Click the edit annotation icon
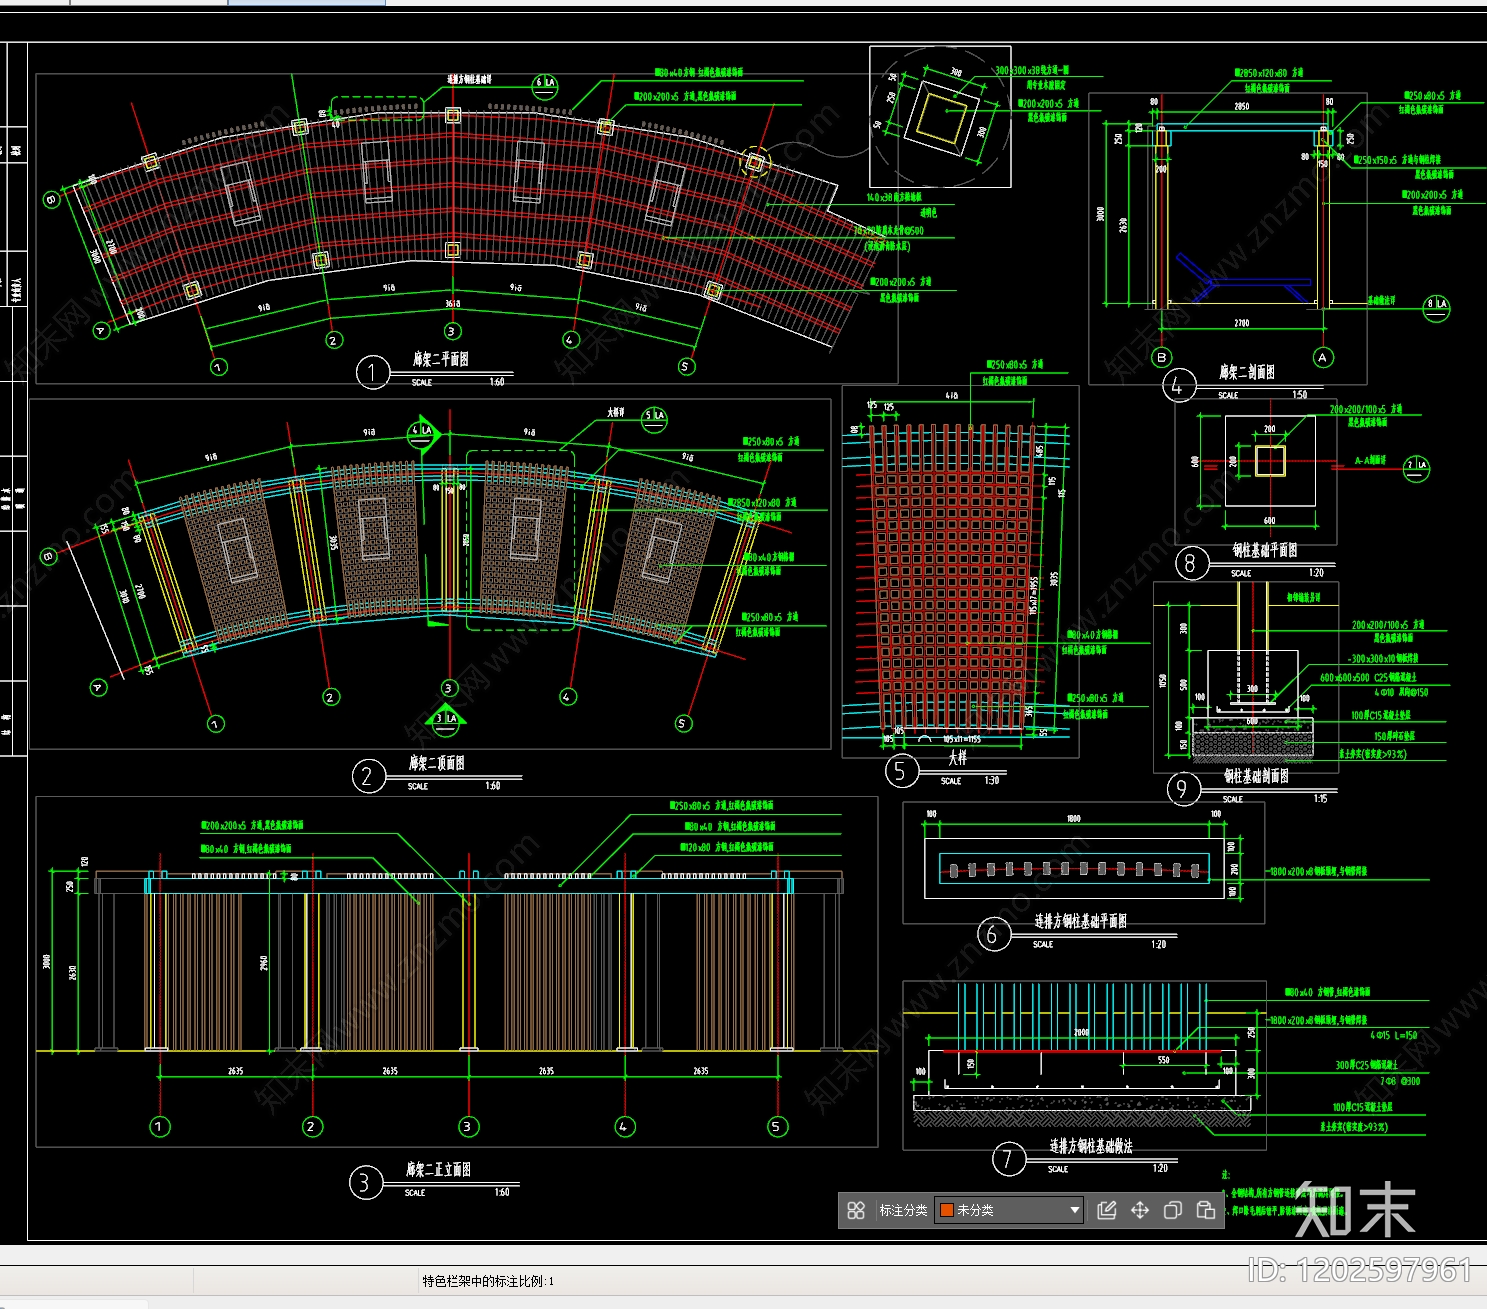The height and width of the screenshot is (1309, 1487). (1107, 1210)
